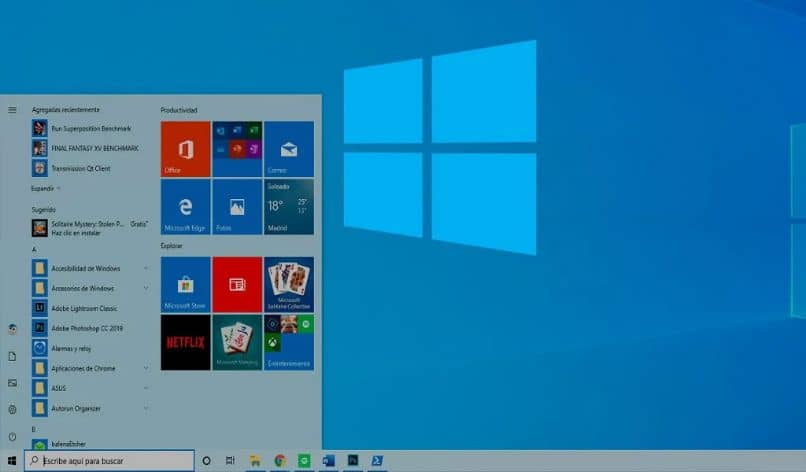Click the Sugerido section heading

click(x=44, y=210)
